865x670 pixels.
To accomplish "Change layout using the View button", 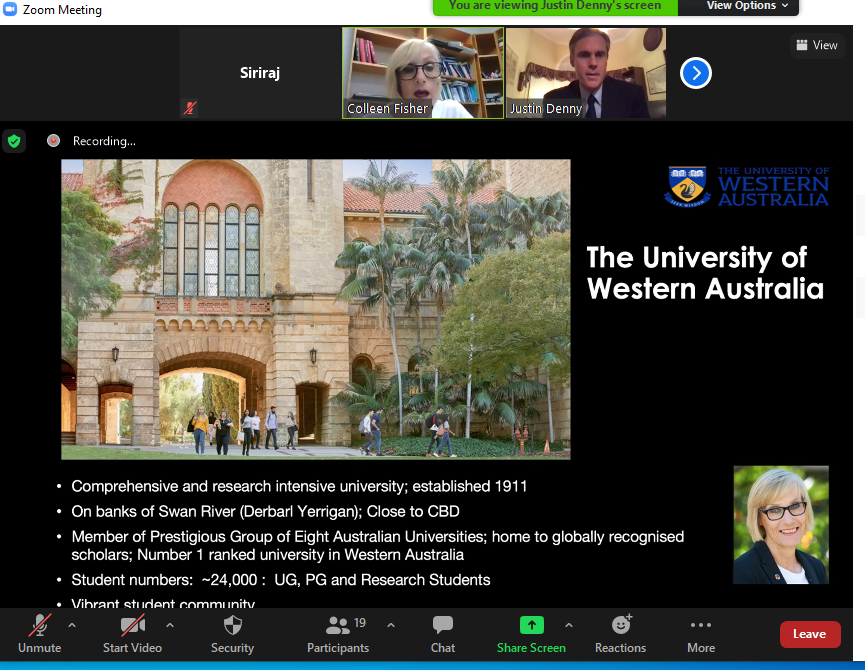I will click(x=816, y=45).
